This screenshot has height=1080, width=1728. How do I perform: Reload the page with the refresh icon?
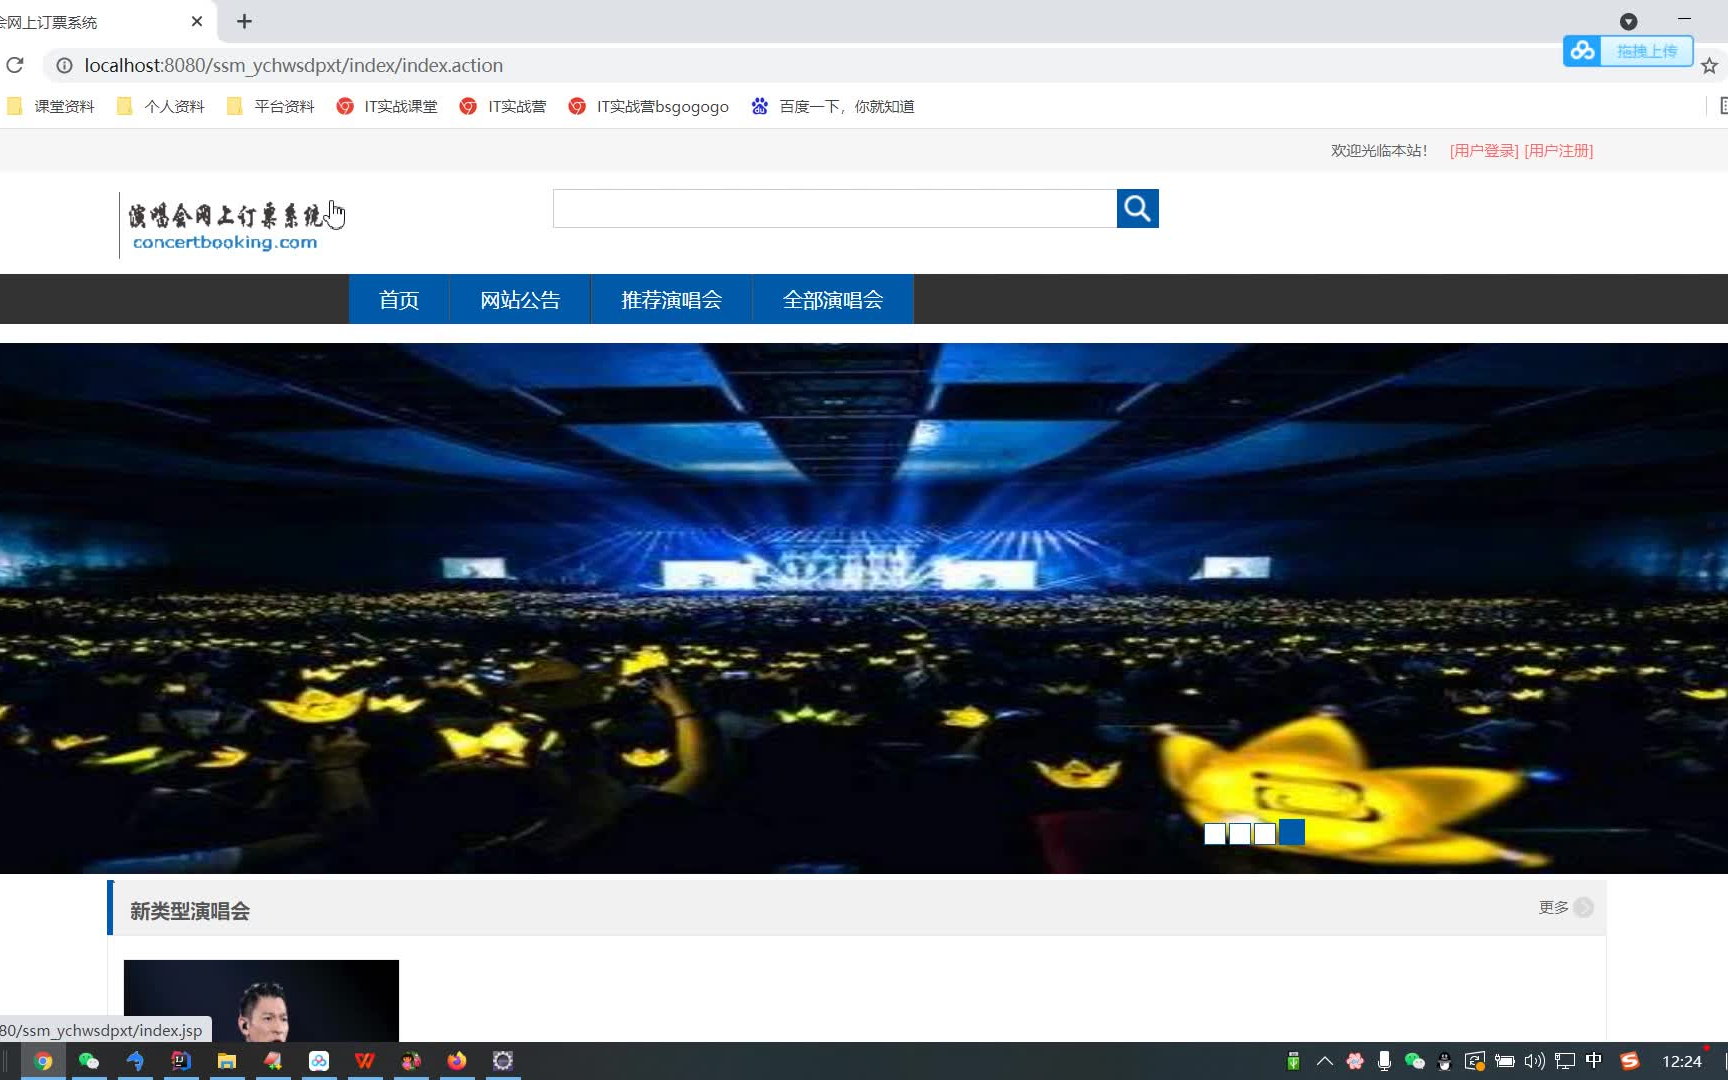pos(15,65)
